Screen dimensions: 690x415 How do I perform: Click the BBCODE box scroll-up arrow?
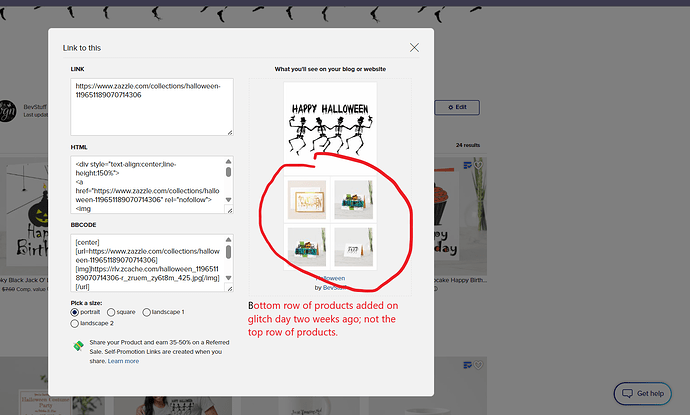[x=228, y=239]
